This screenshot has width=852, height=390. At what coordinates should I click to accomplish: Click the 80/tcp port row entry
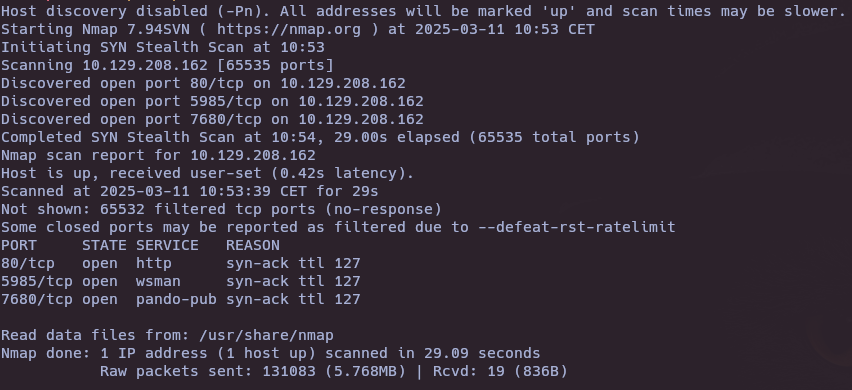(x=180, y=263)
